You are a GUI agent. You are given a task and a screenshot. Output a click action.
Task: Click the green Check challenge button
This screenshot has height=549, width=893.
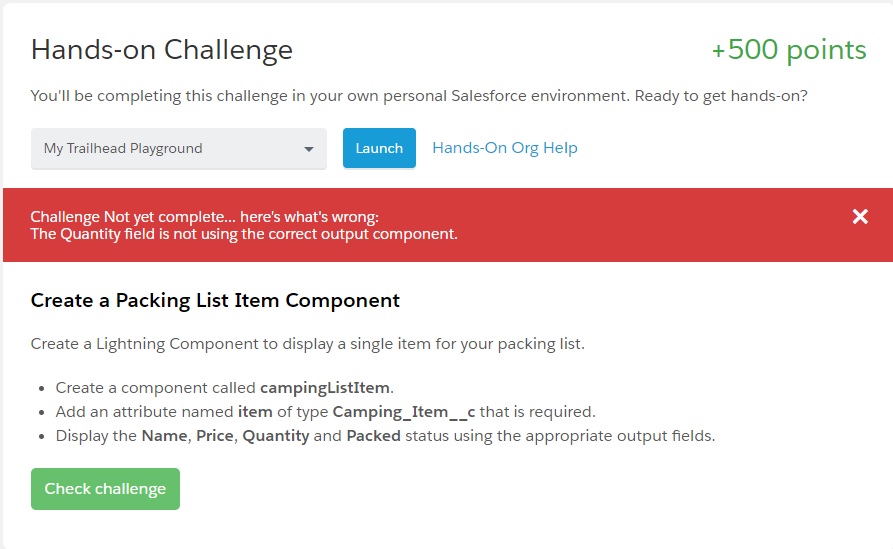pos(105,489)
